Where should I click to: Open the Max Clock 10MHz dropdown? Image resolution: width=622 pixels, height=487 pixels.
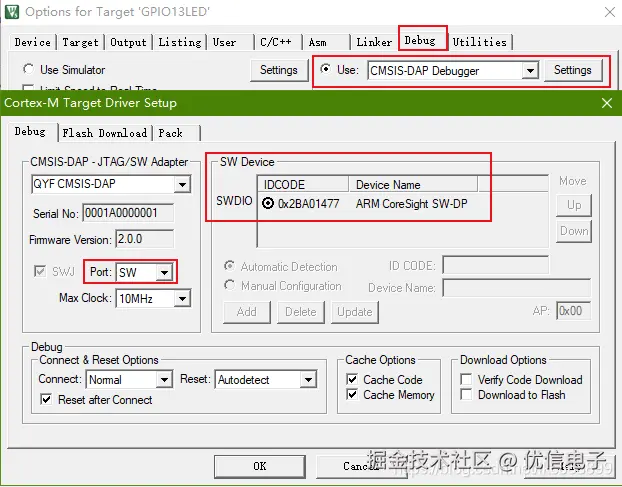tap(182, 298)
